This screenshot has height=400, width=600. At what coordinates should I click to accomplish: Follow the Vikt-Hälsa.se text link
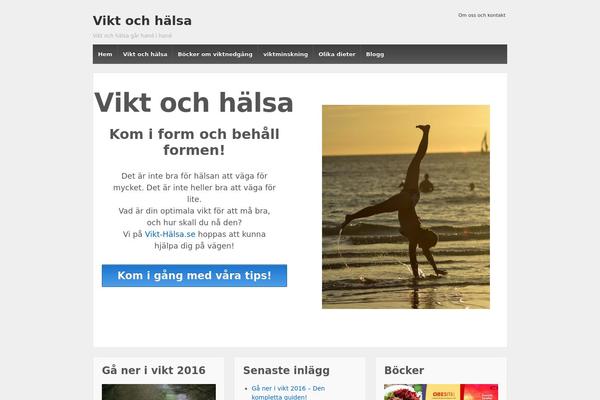[170, 234]
